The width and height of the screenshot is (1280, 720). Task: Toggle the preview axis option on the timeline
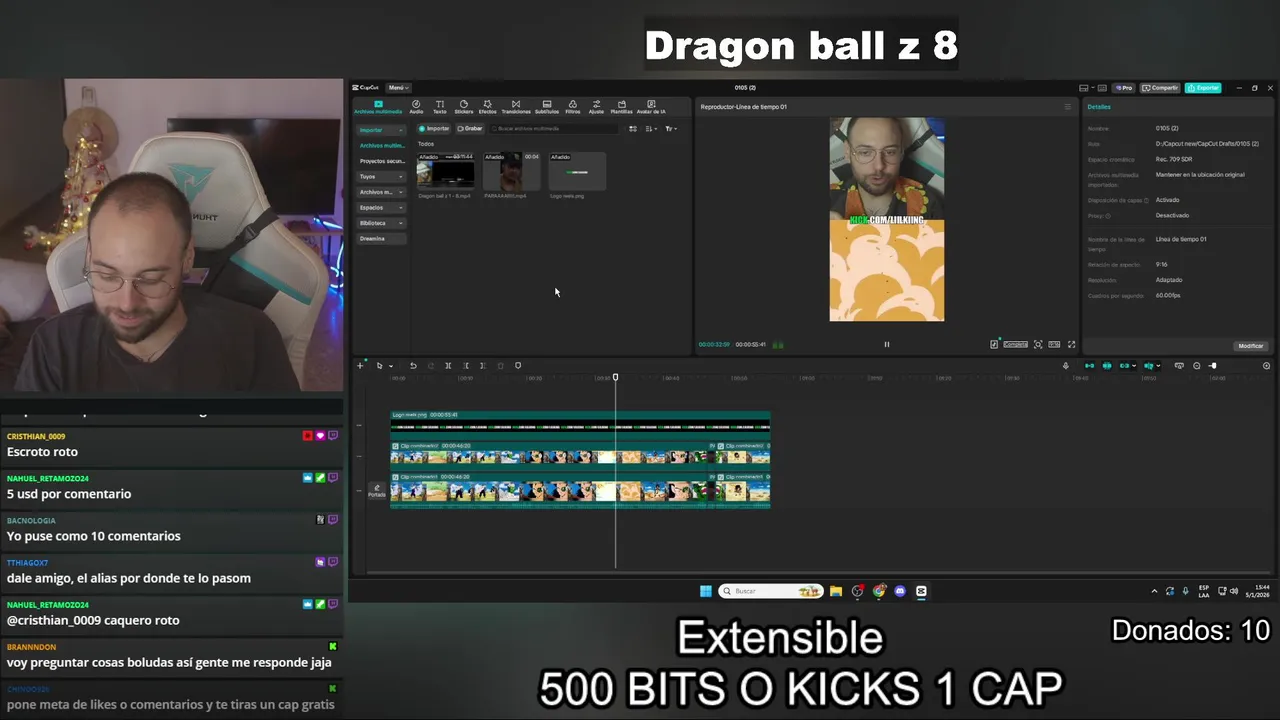[1150, 366]
